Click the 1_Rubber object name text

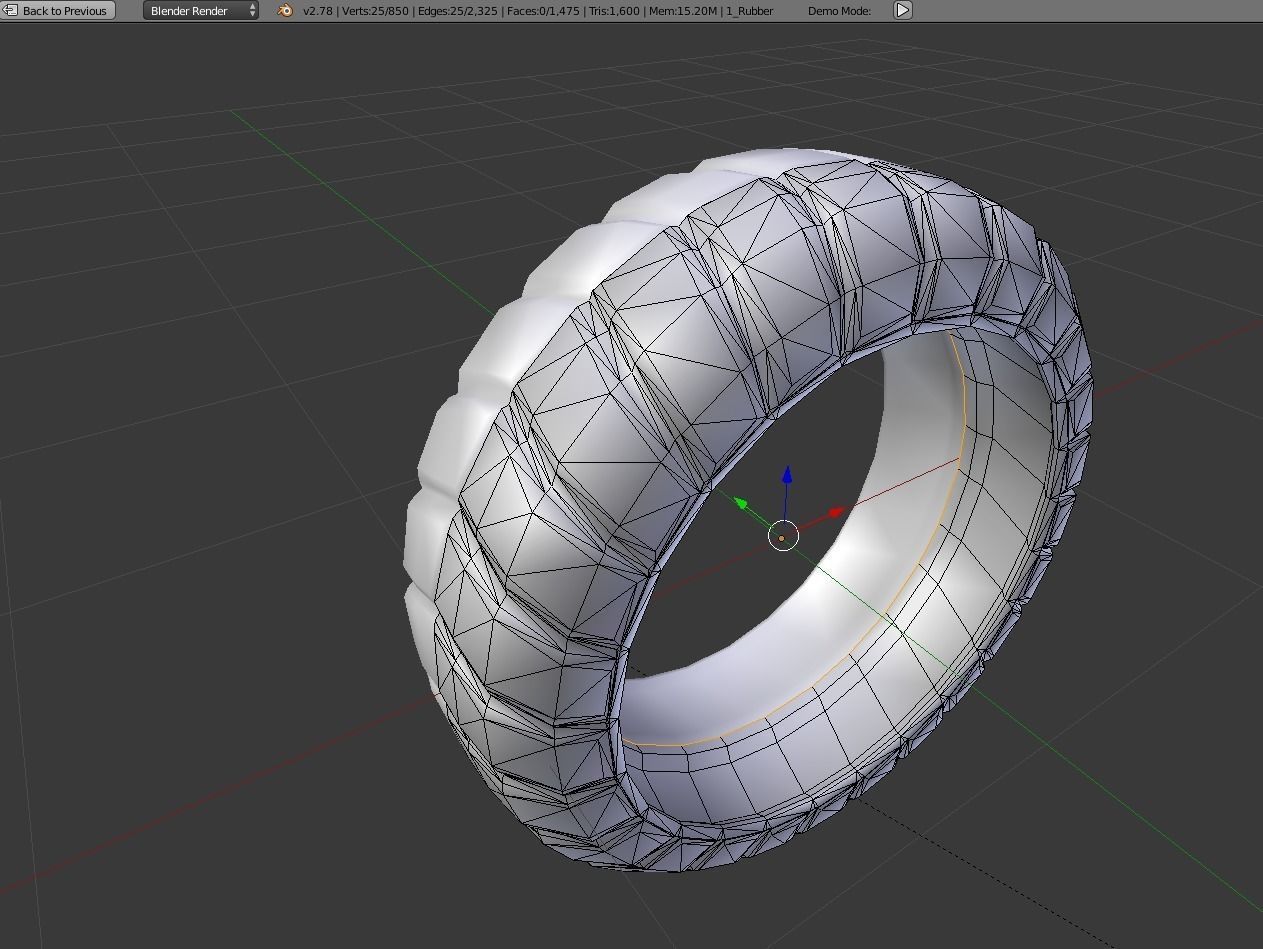(750, 11)
